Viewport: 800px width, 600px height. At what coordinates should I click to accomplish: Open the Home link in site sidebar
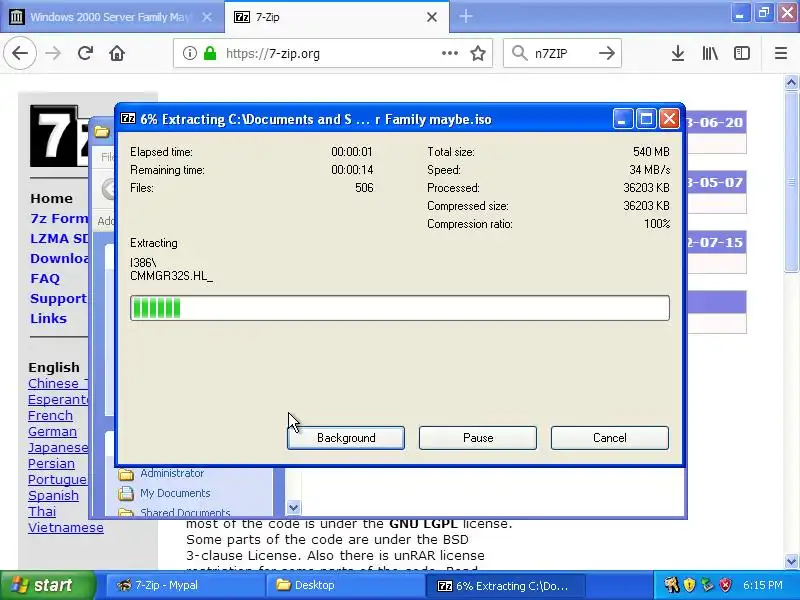[x=51, y=198]
